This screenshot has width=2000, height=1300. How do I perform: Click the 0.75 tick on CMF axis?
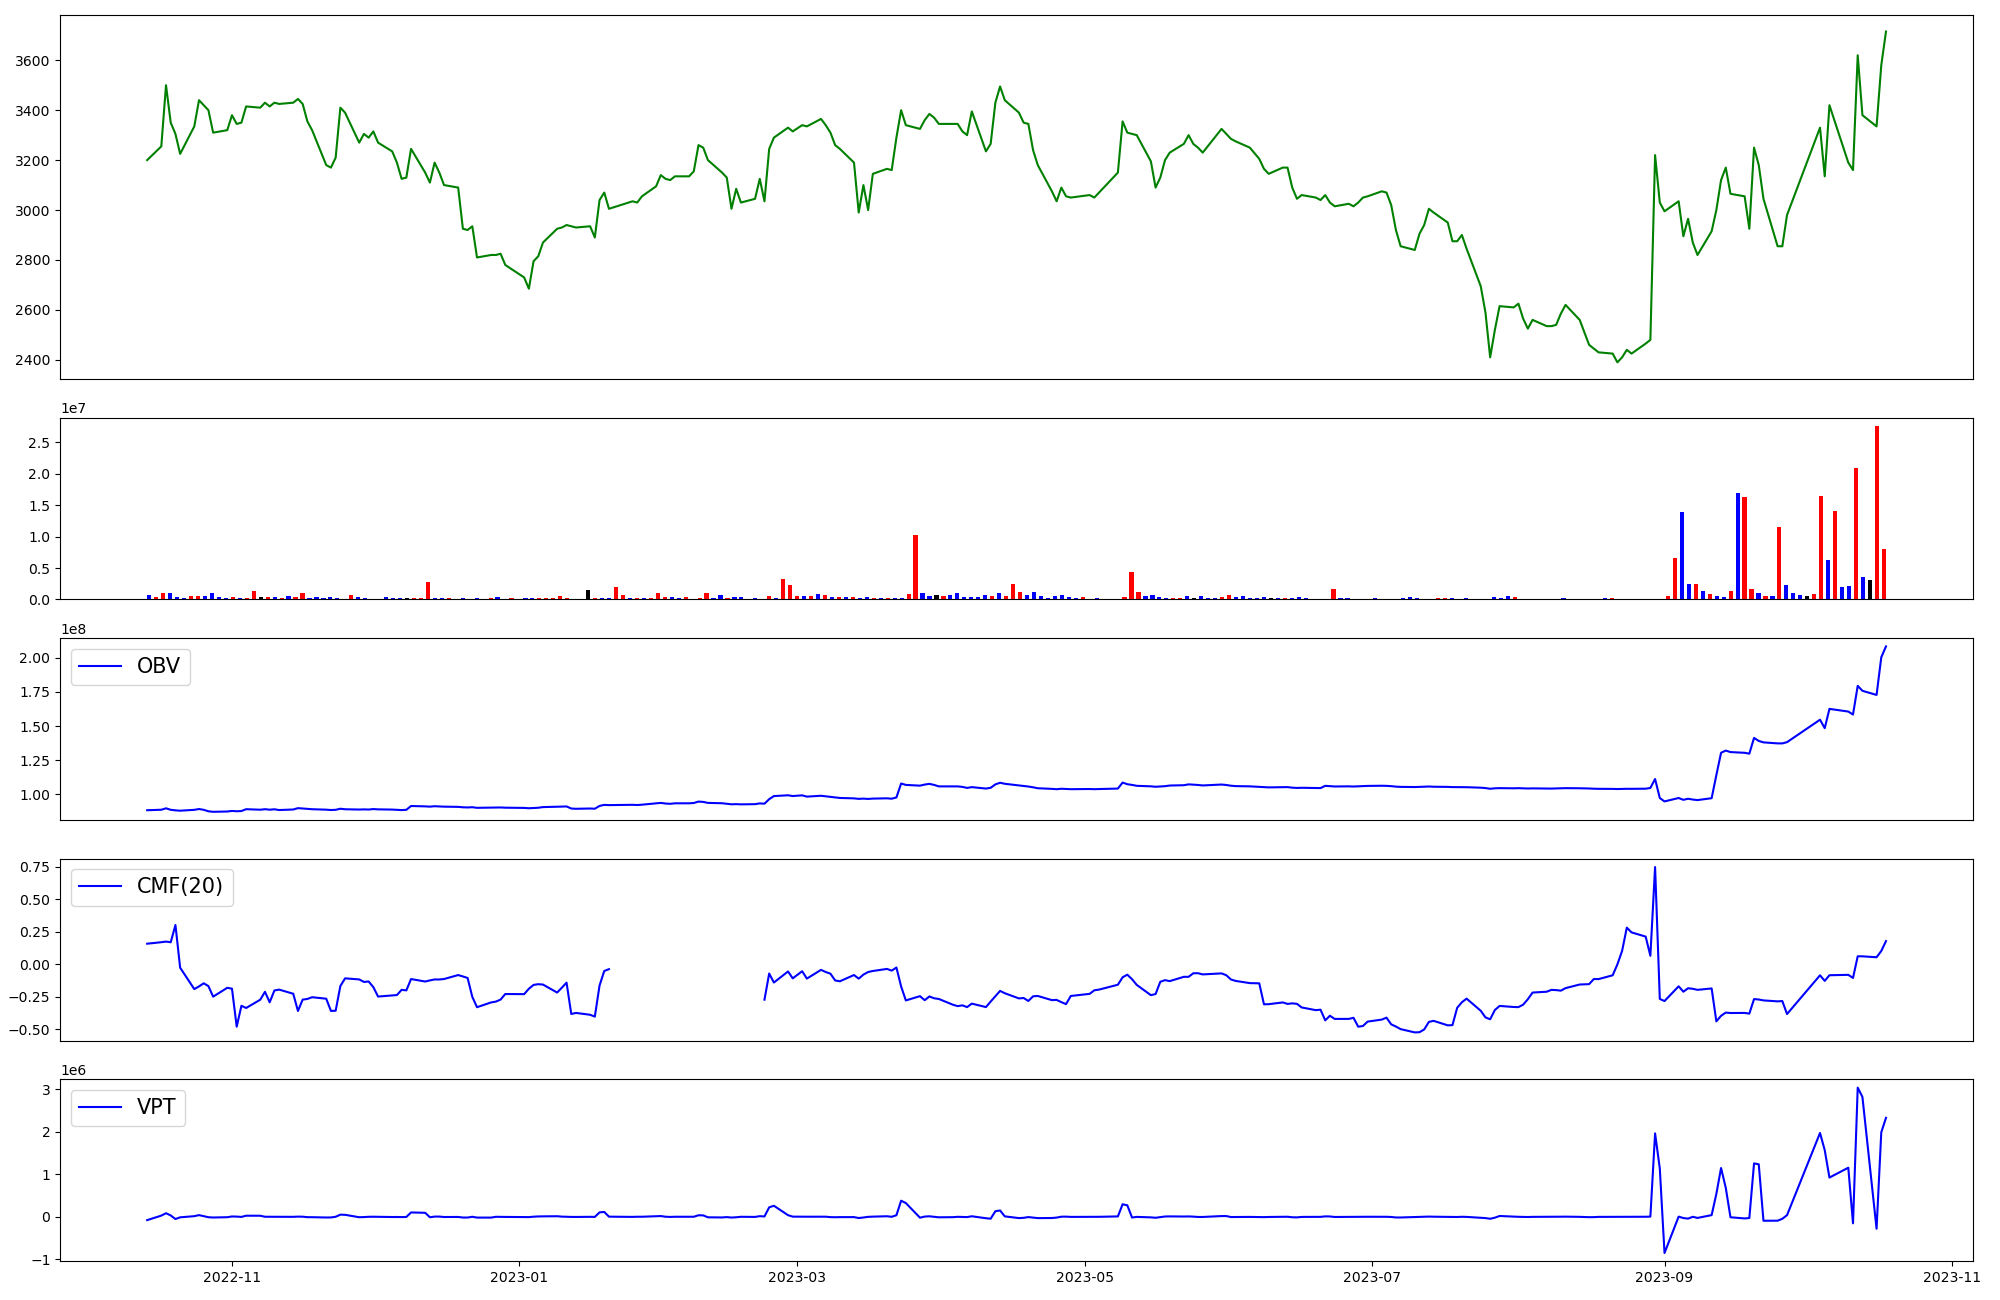pos(34,867)
